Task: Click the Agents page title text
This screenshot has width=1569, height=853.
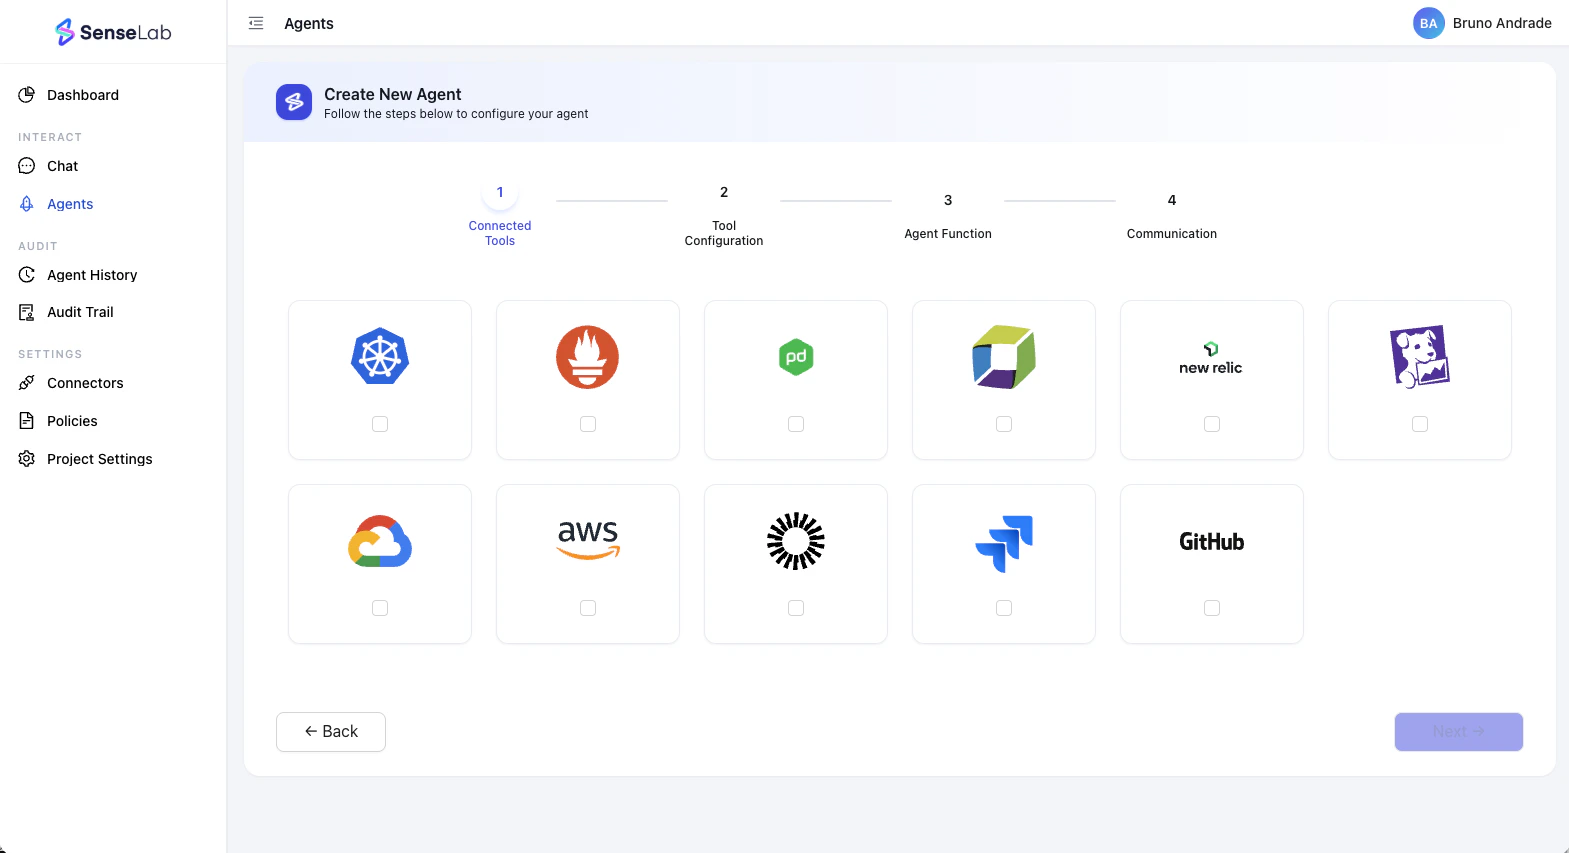Action: tap(309, 23)
